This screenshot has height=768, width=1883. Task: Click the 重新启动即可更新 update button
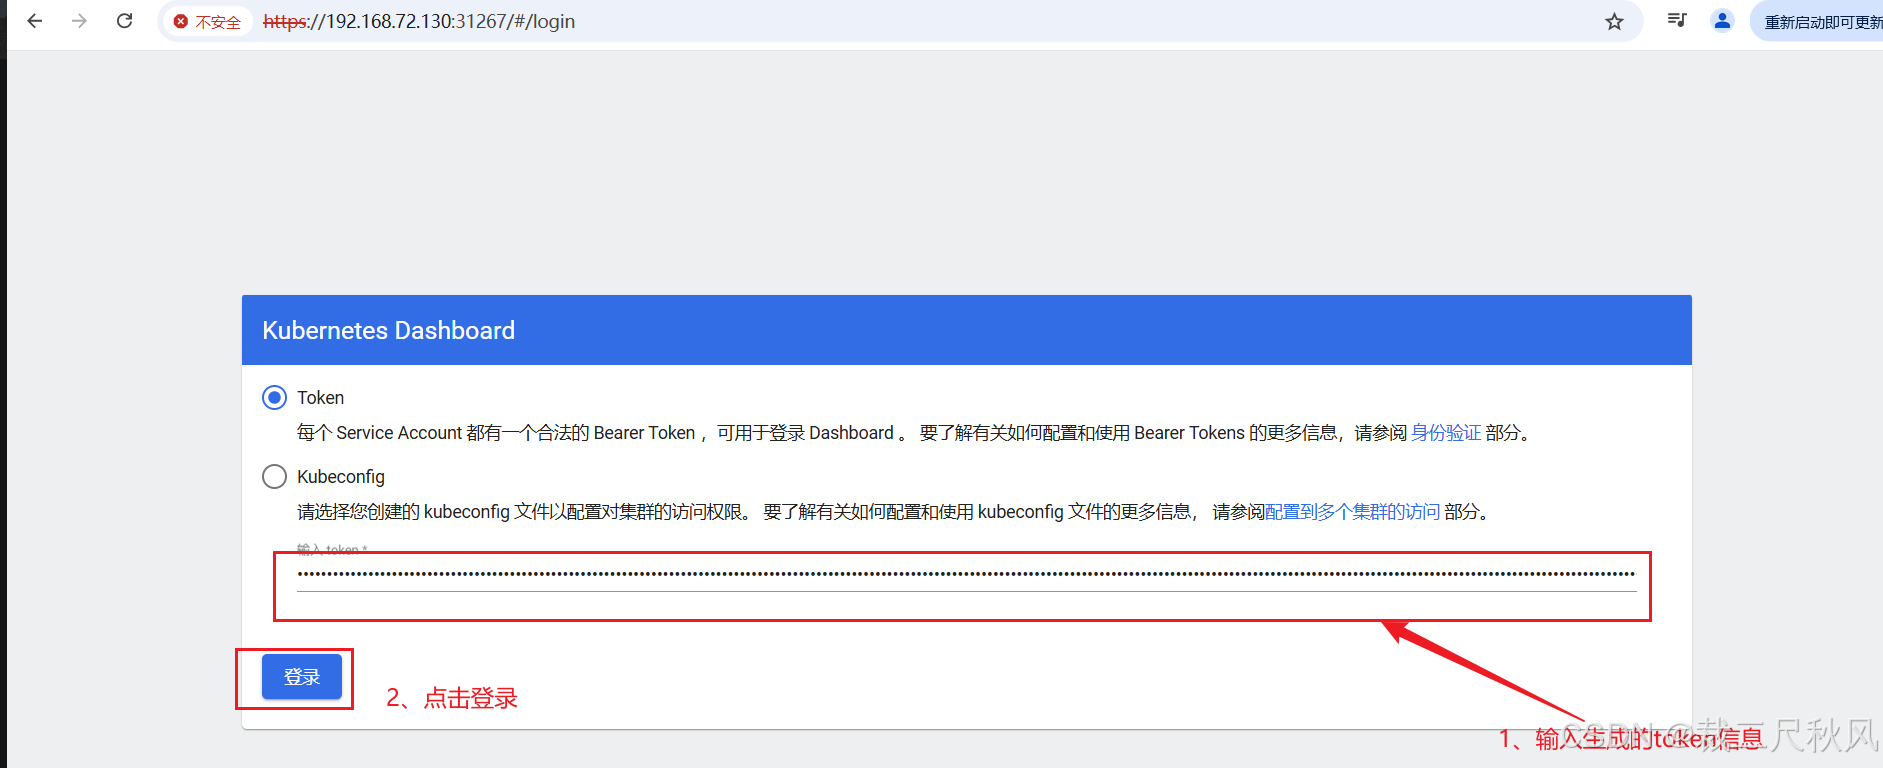[1820, 22]
